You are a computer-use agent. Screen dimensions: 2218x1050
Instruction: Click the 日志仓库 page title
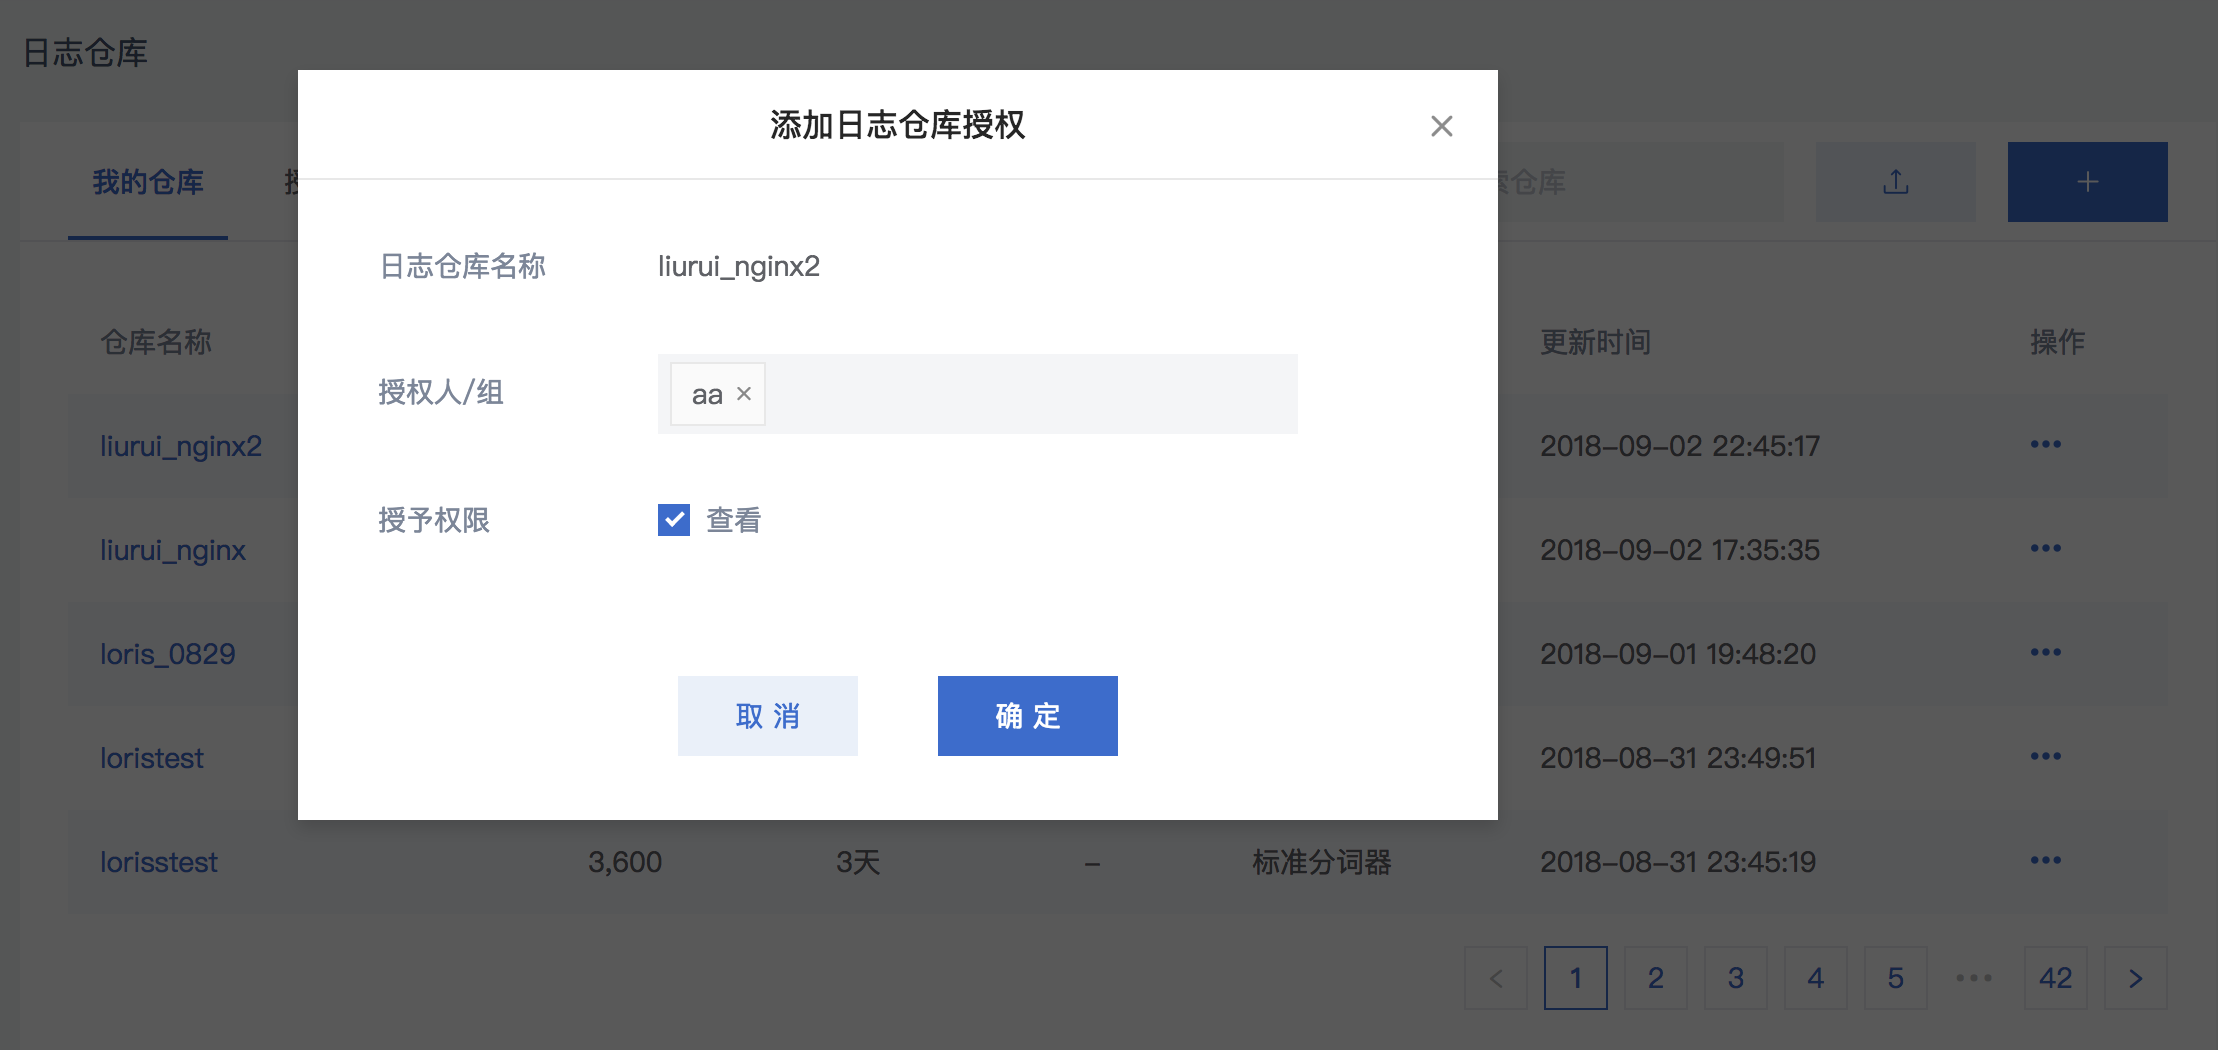tap(85, 52)
